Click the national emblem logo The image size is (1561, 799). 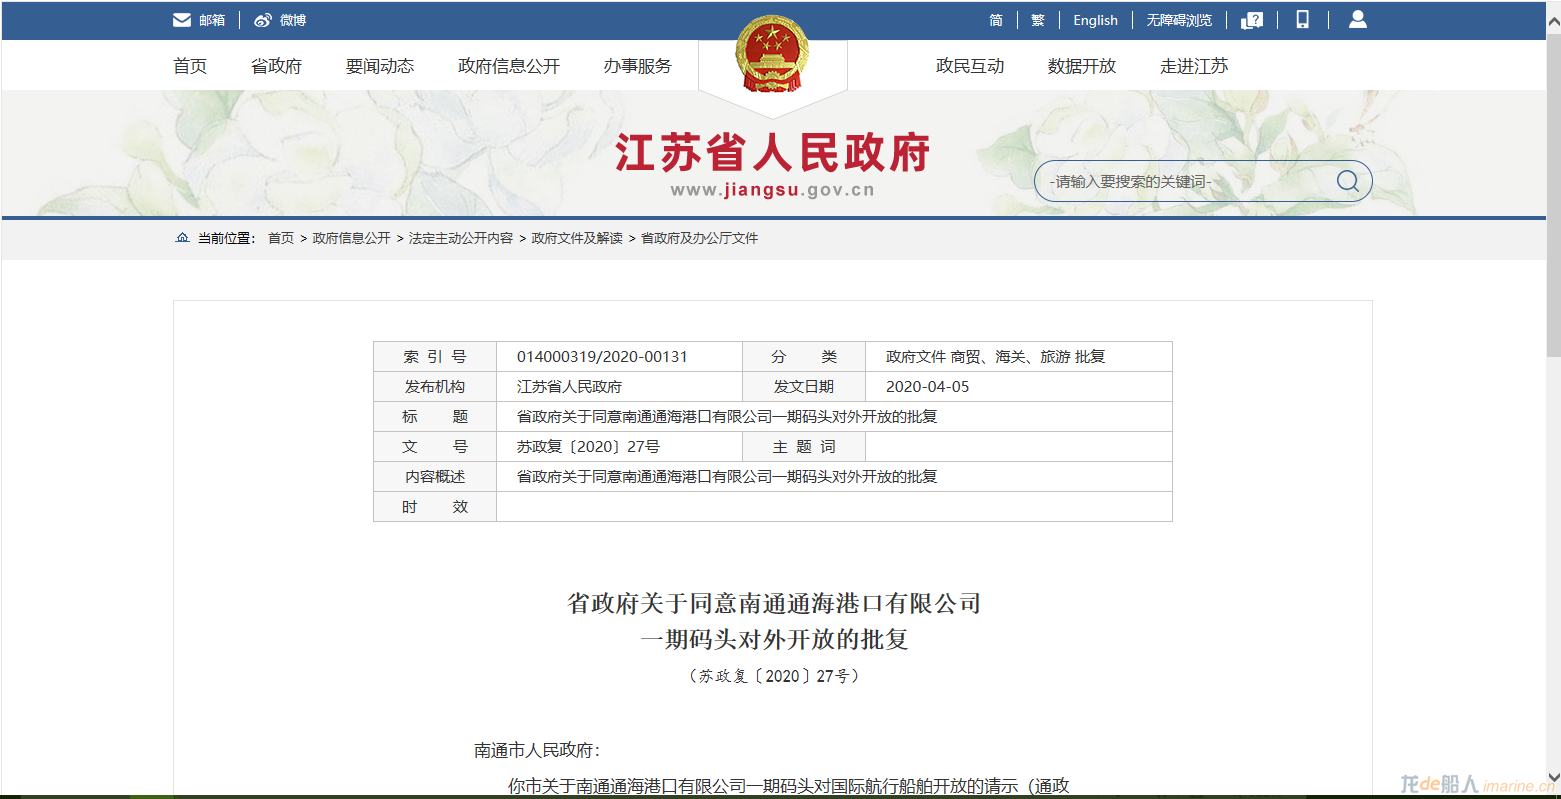pyautogui.click(x=773, y=54)
